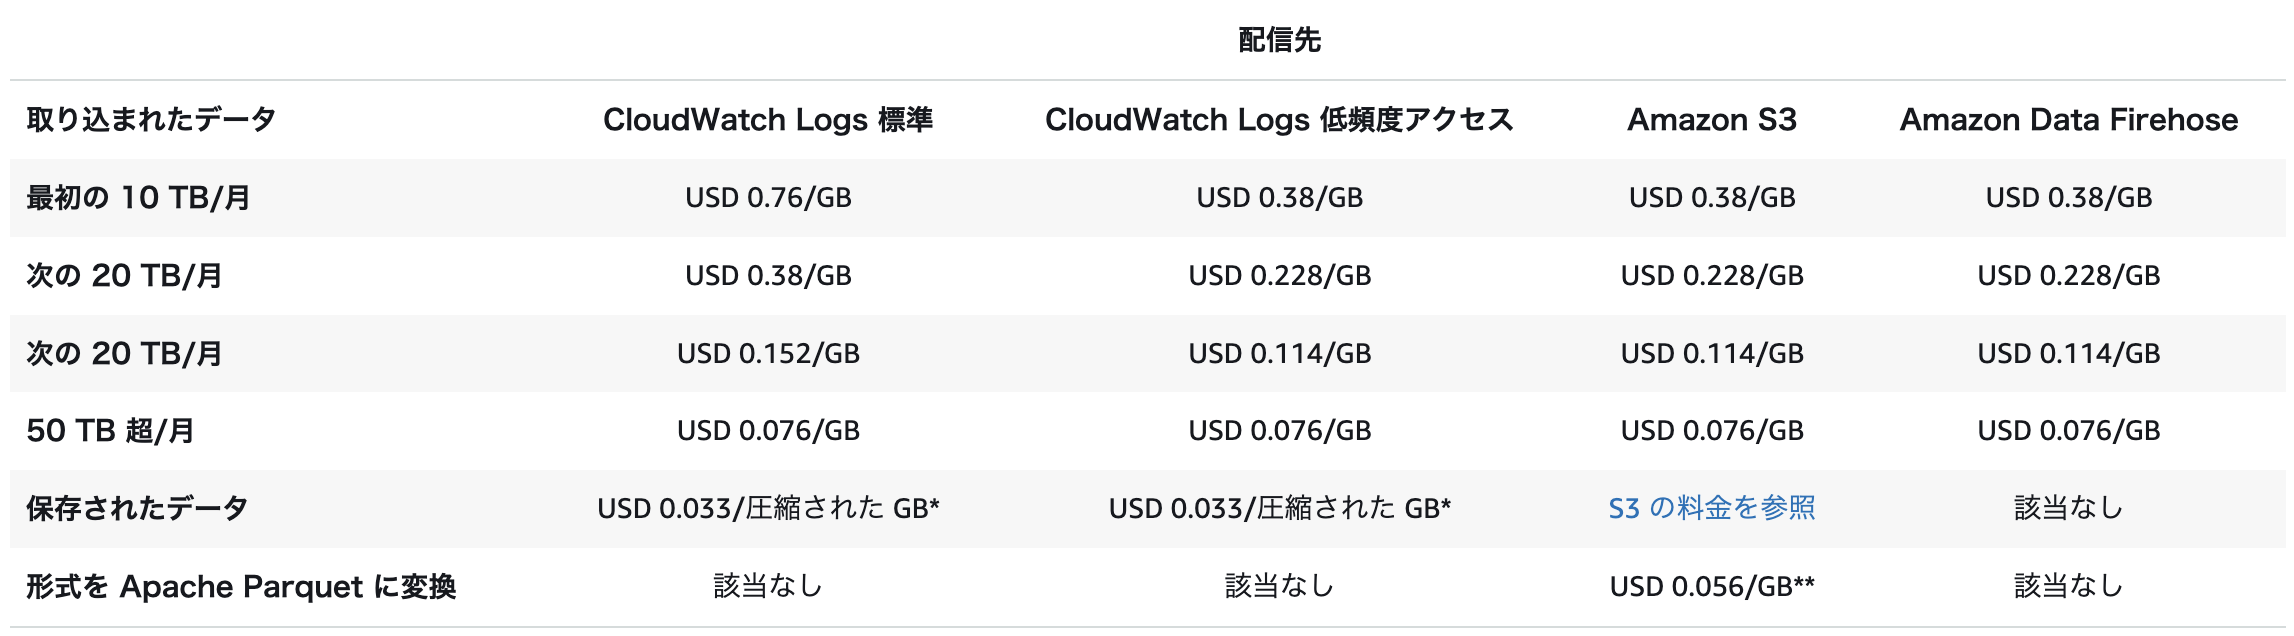
Task: Select the 50 TB 超/月 row label
Action: (110, 431)
